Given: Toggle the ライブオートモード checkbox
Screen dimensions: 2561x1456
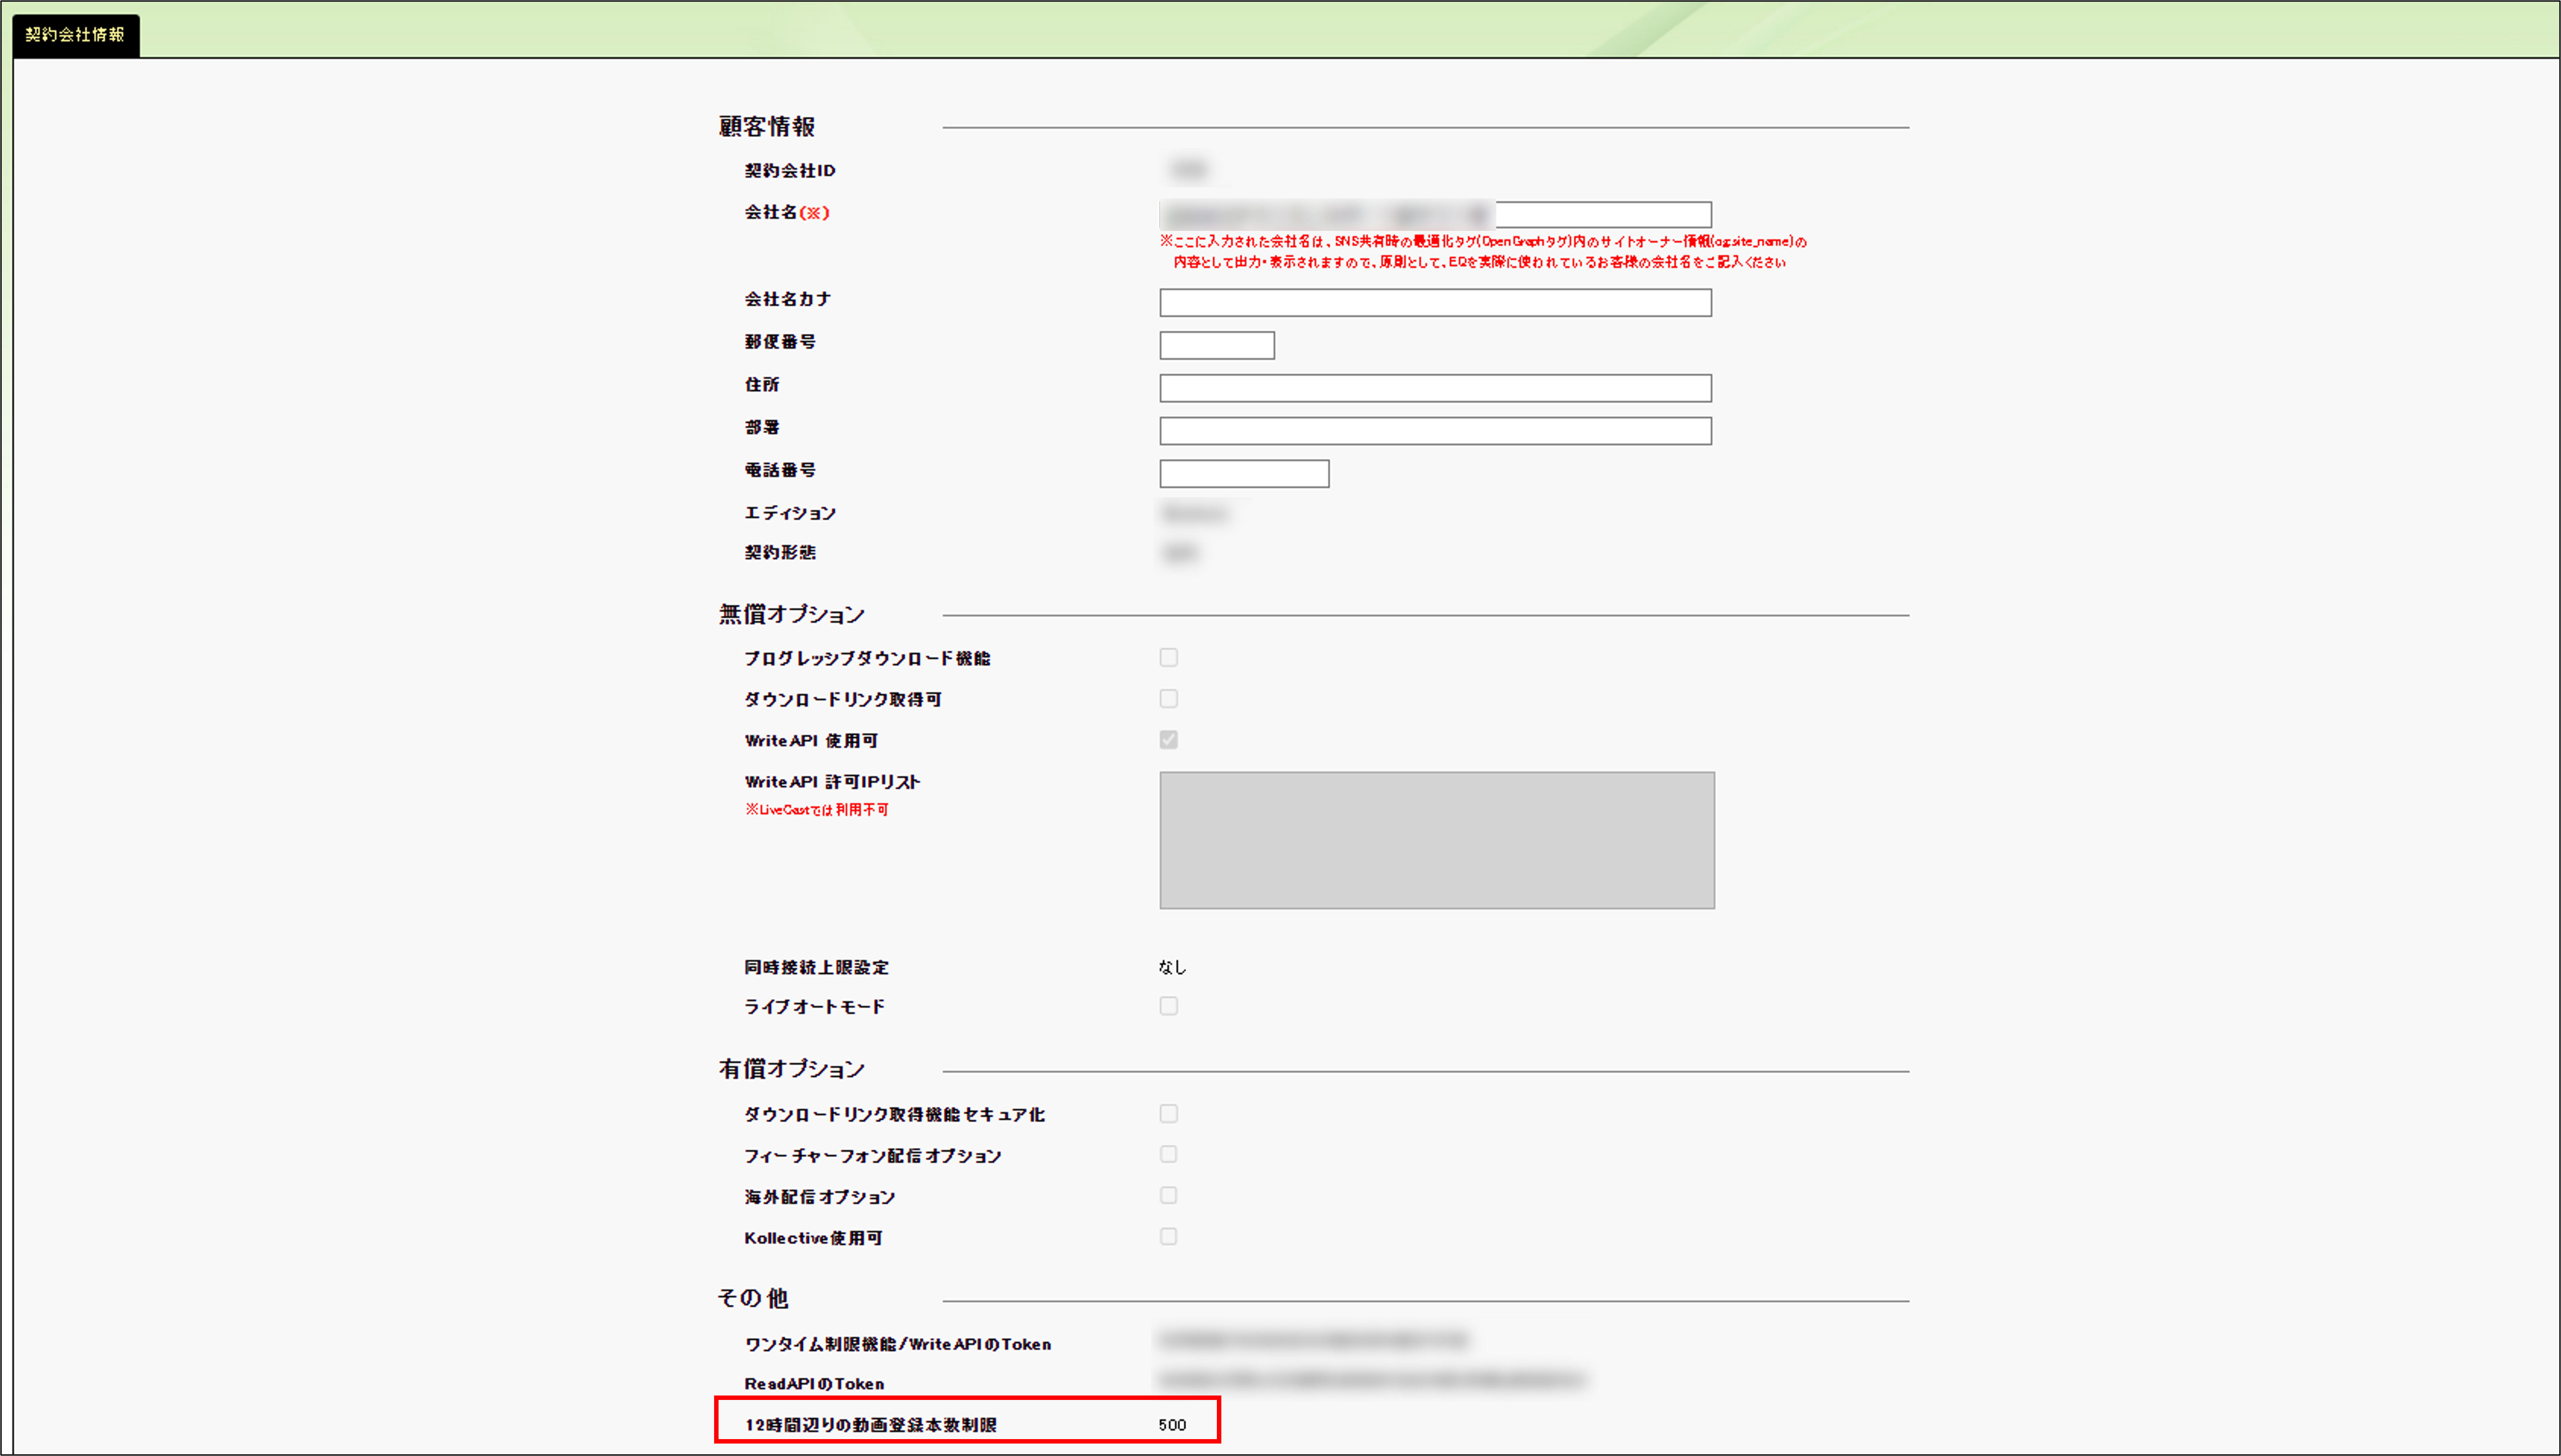Looking at the screenshot, I should tap(1168, 1005).
